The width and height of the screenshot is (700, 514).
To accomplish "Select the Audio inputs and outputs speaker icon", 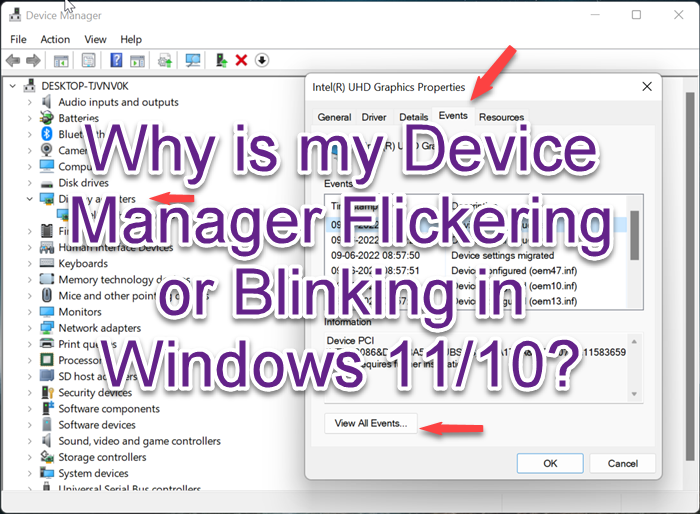I will pyautogui.click(x=46, y=102).
